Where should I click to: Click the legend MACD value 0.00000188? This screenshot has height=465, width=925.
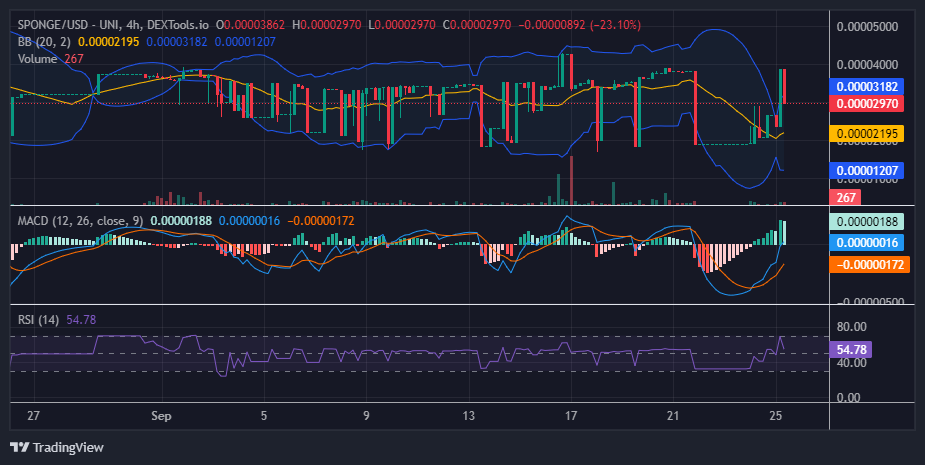(x=181, y=221)
